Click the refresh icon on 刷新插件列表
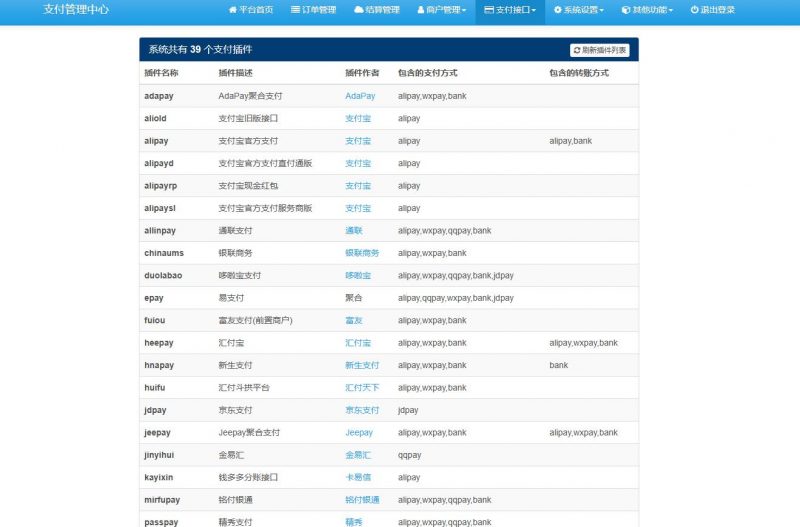This screenshot has width=800, height=527. tap(577, 50)
